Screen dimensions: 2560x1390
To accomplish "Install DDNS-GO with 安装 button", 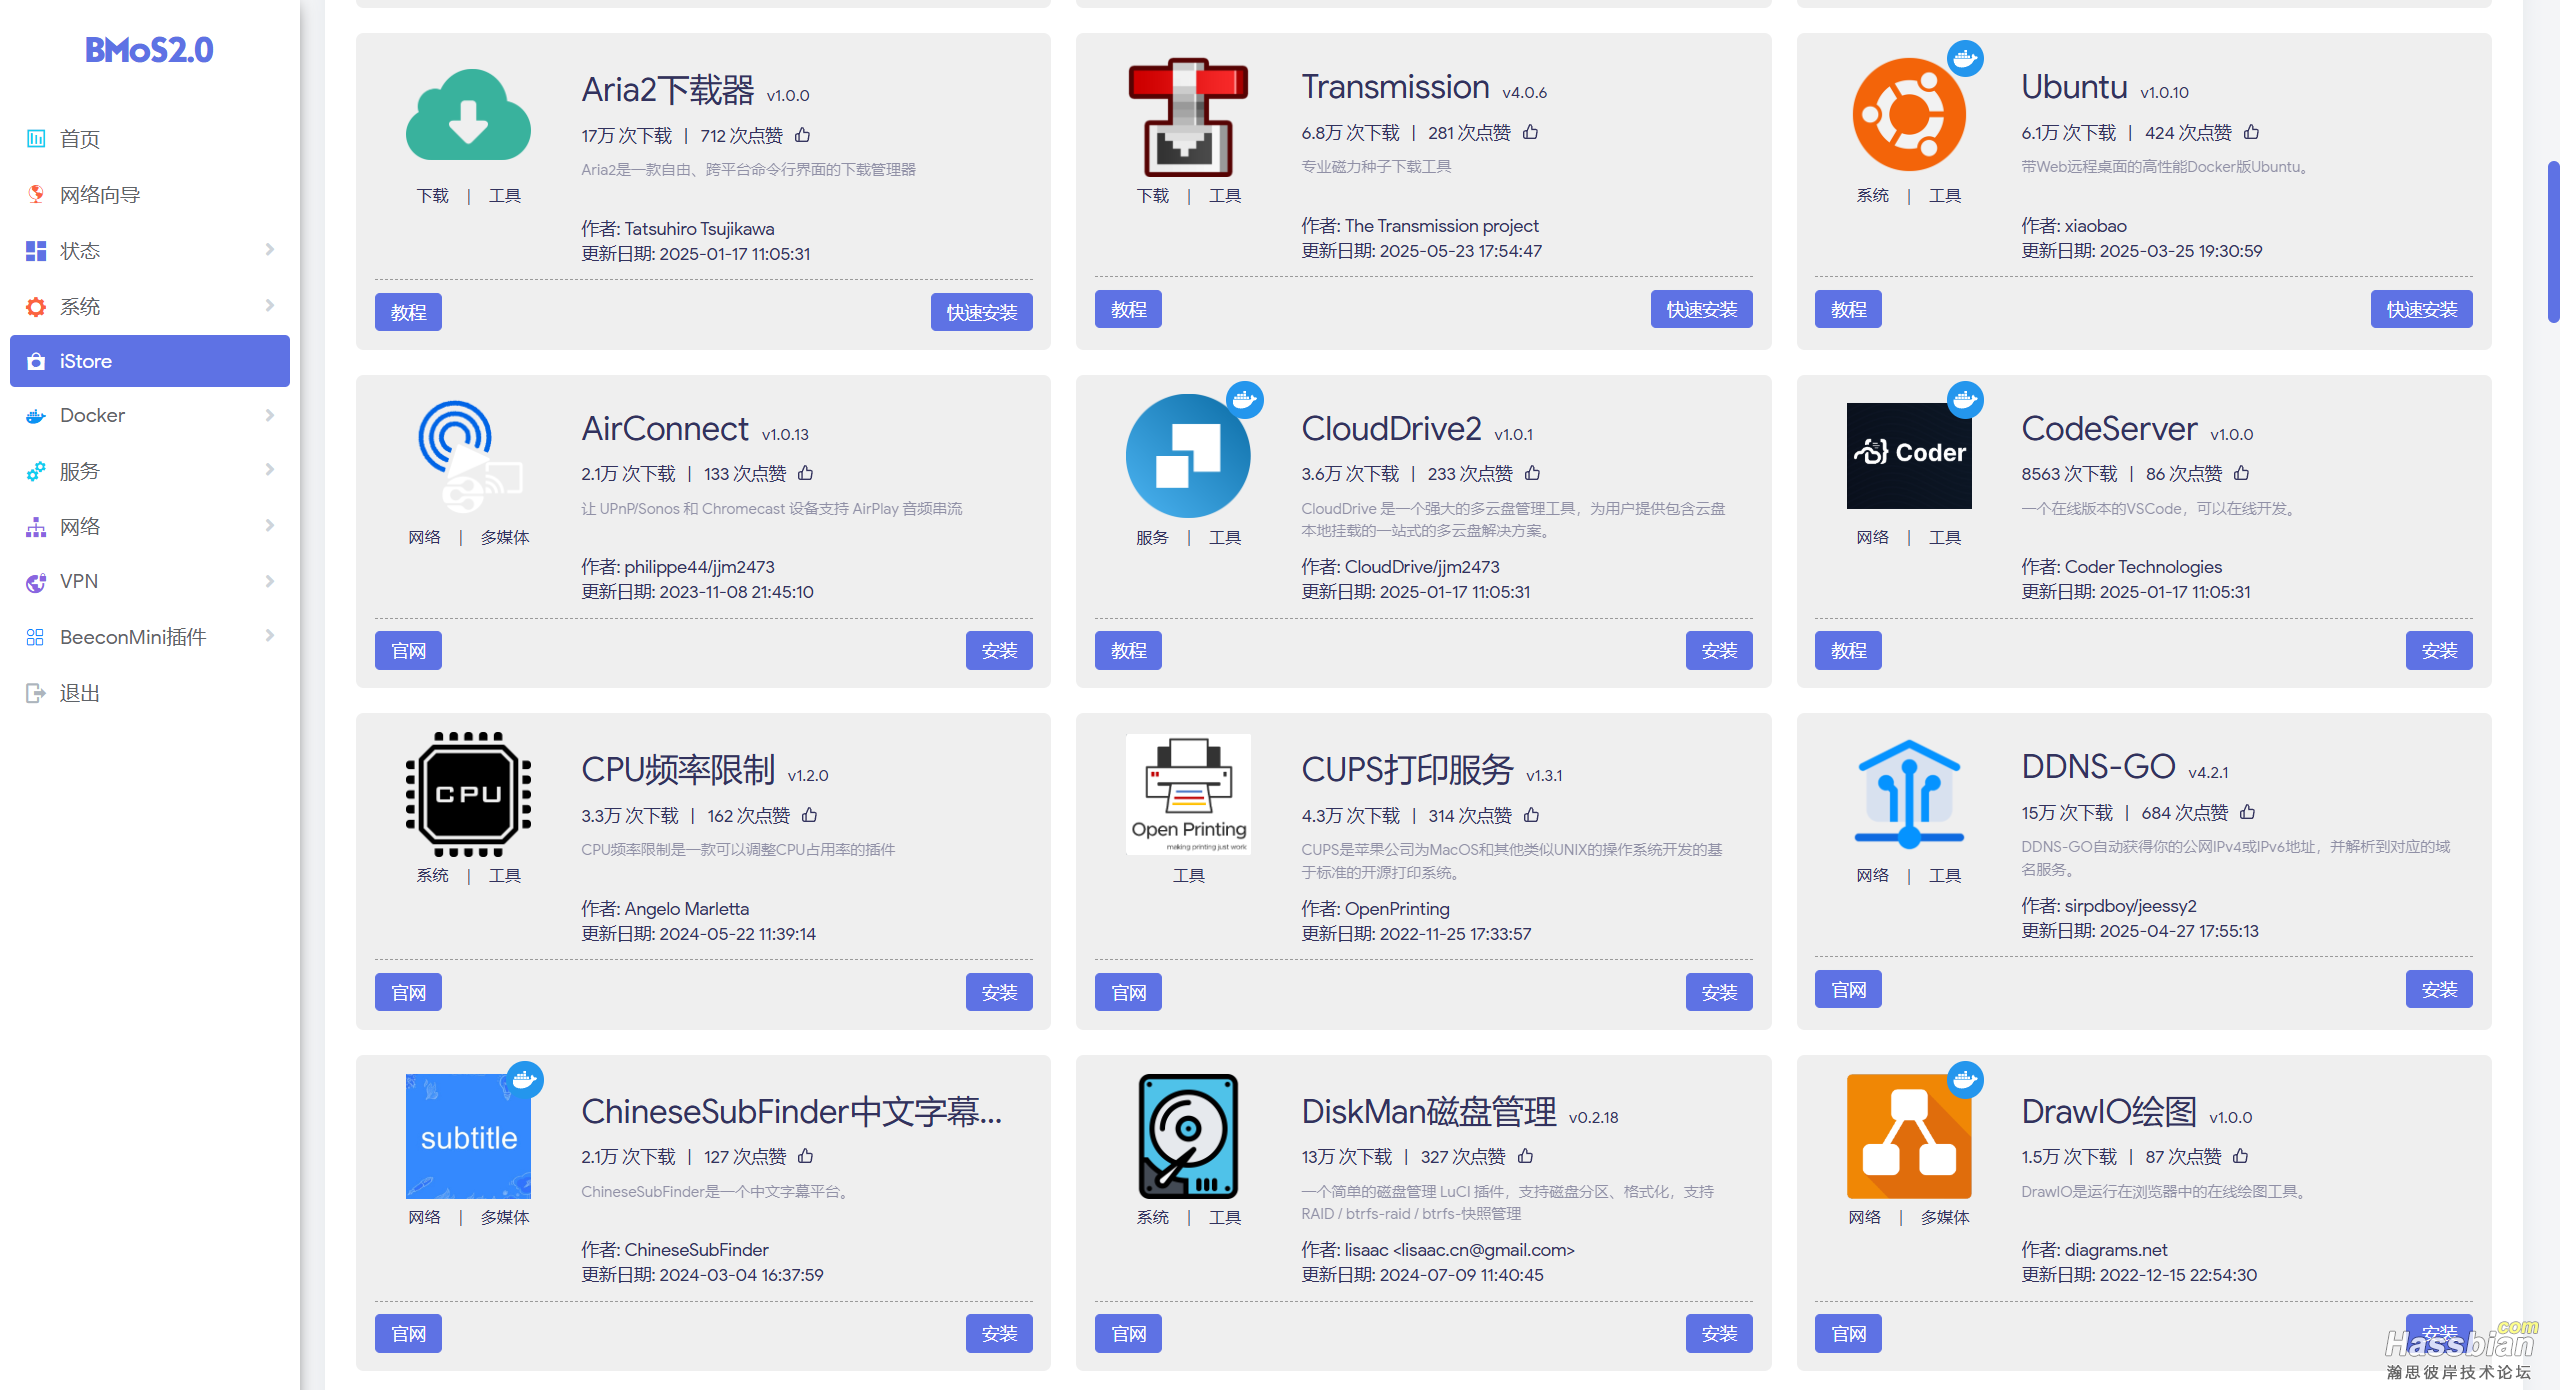I will click(x=2439, y=989).
